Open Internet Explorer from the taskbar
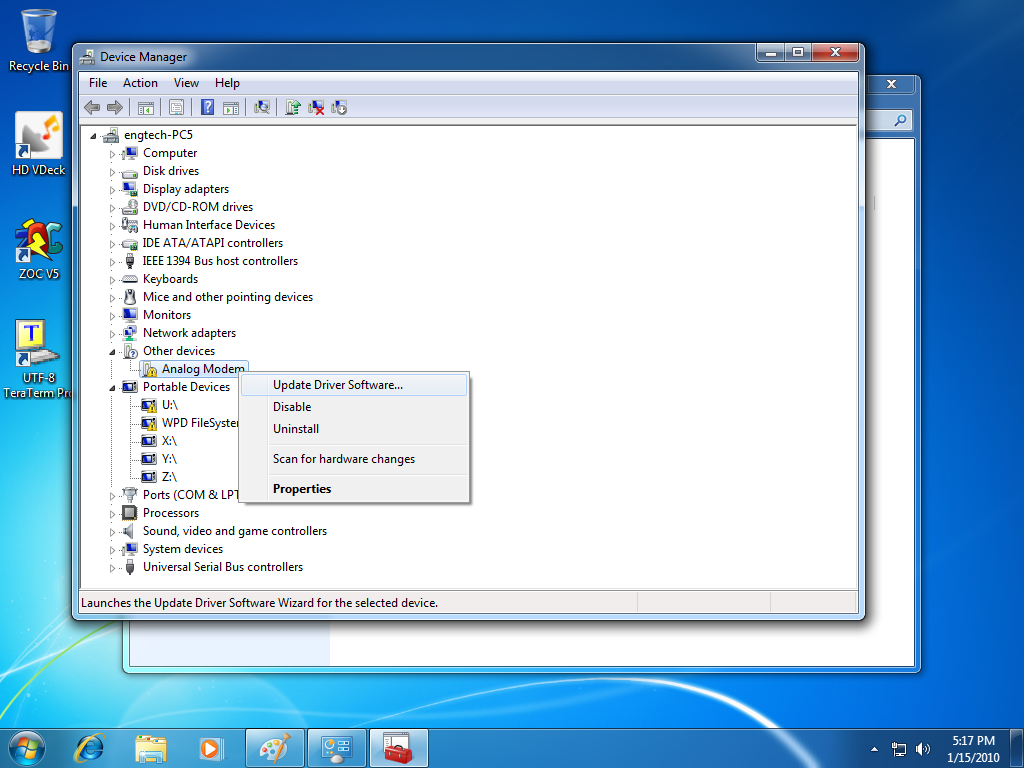Viewport: 1024px width, 768px height. tap(90, 747)
